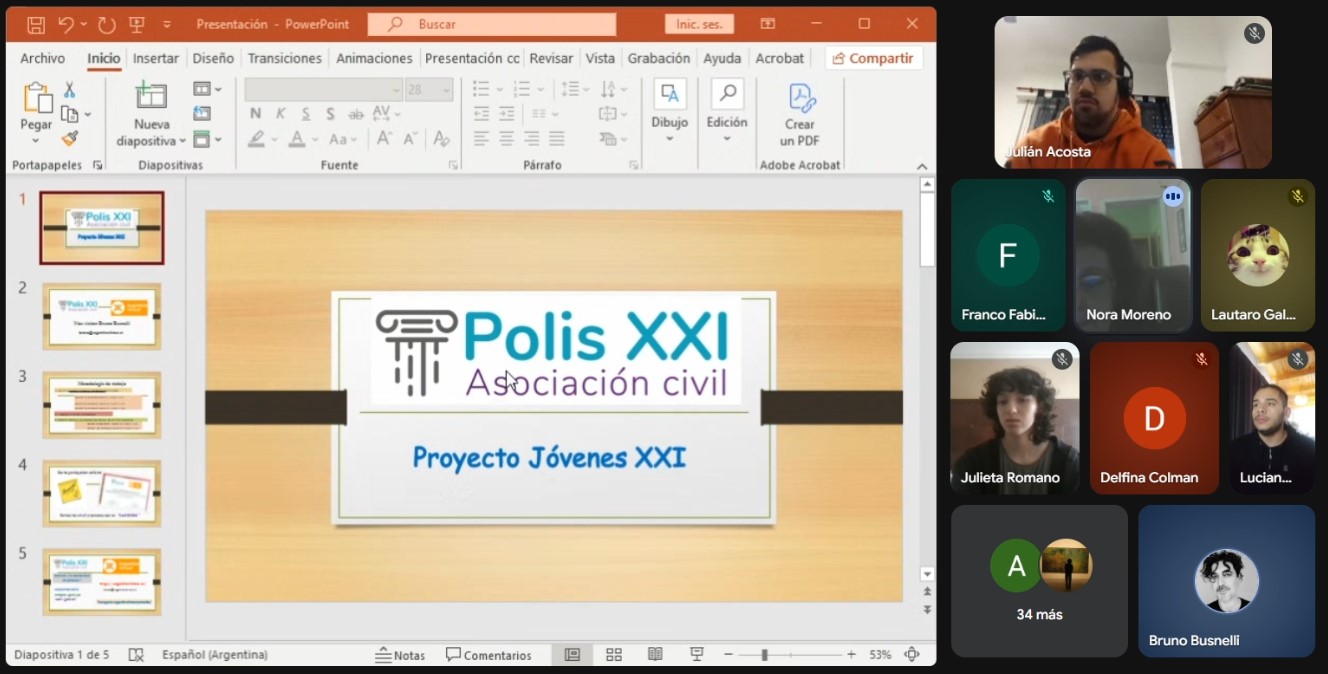Redo the previous action
The image size is (1328, 674).
(x=106, y=24)
